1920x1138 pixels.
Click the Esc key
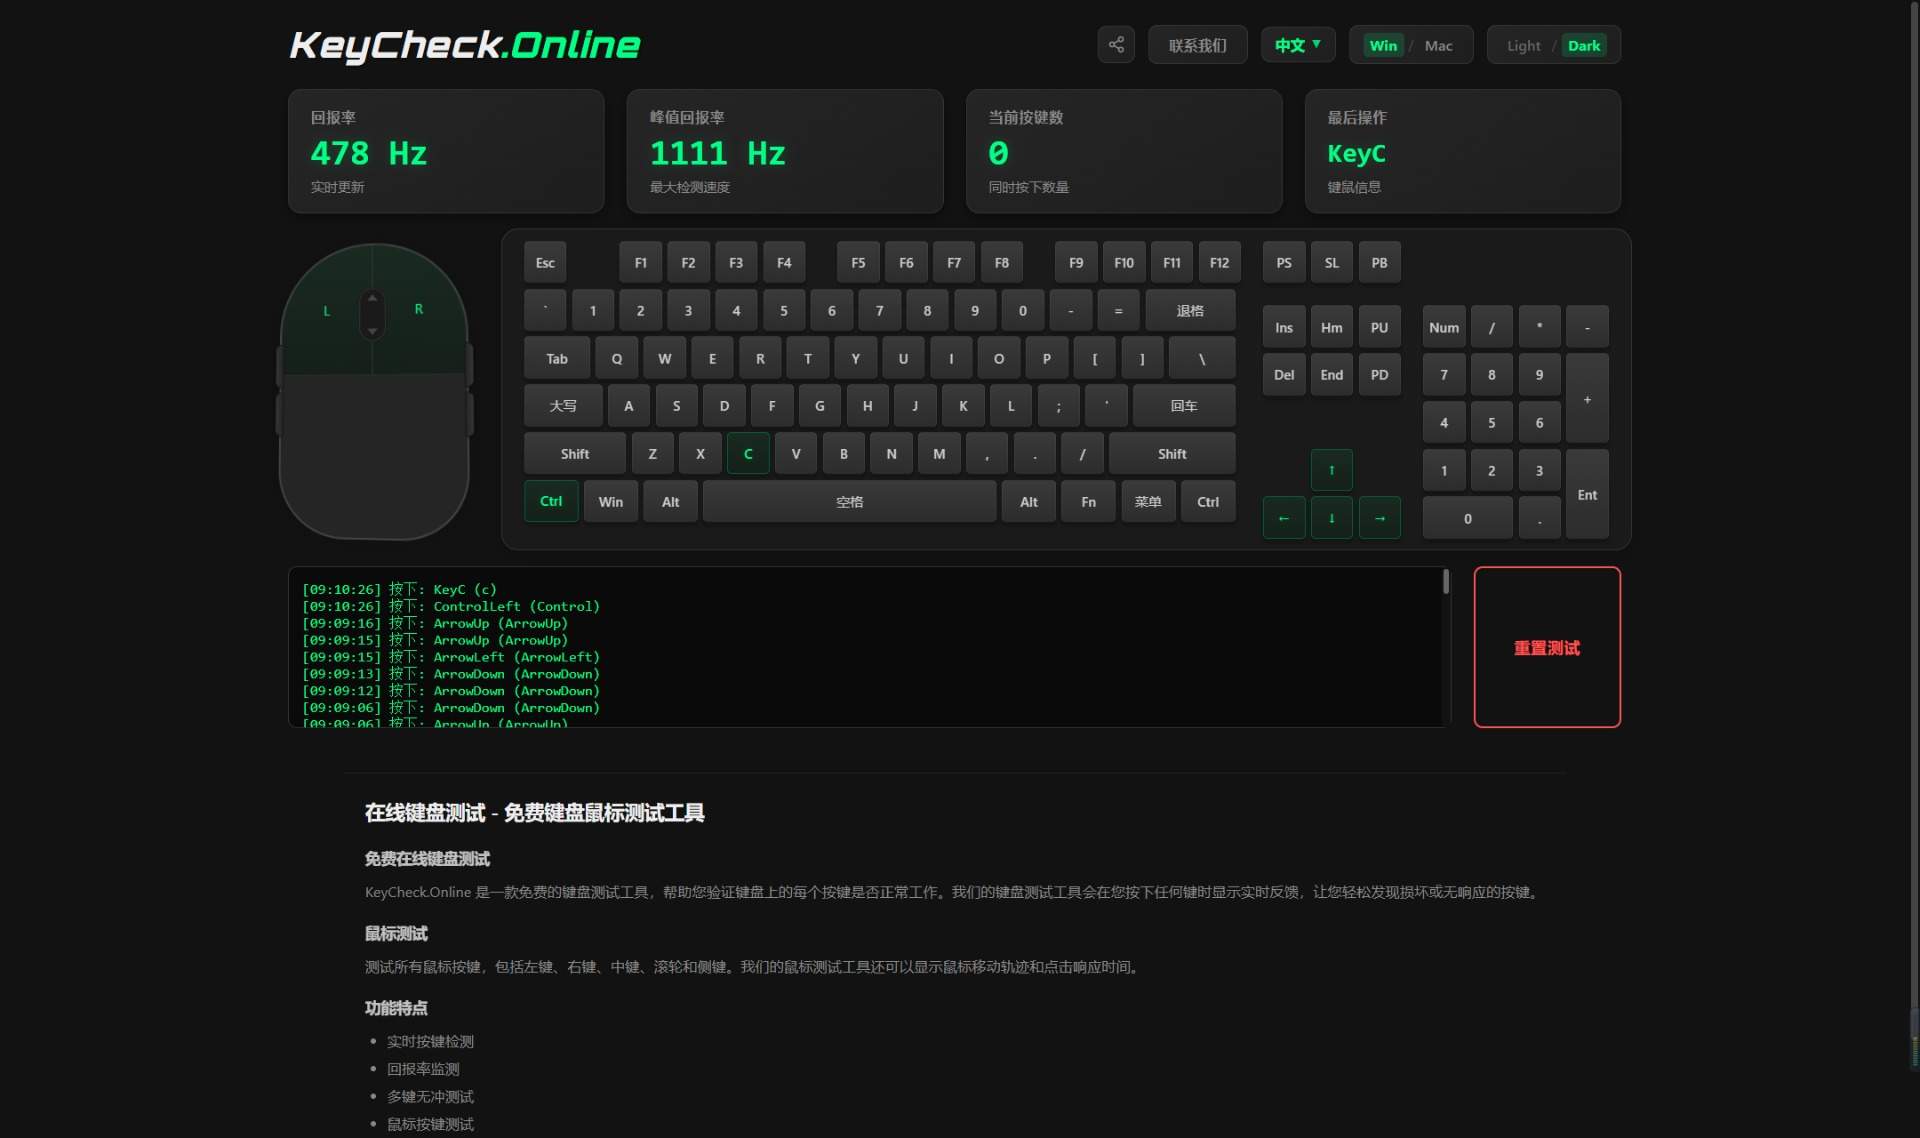pos(545,262)
